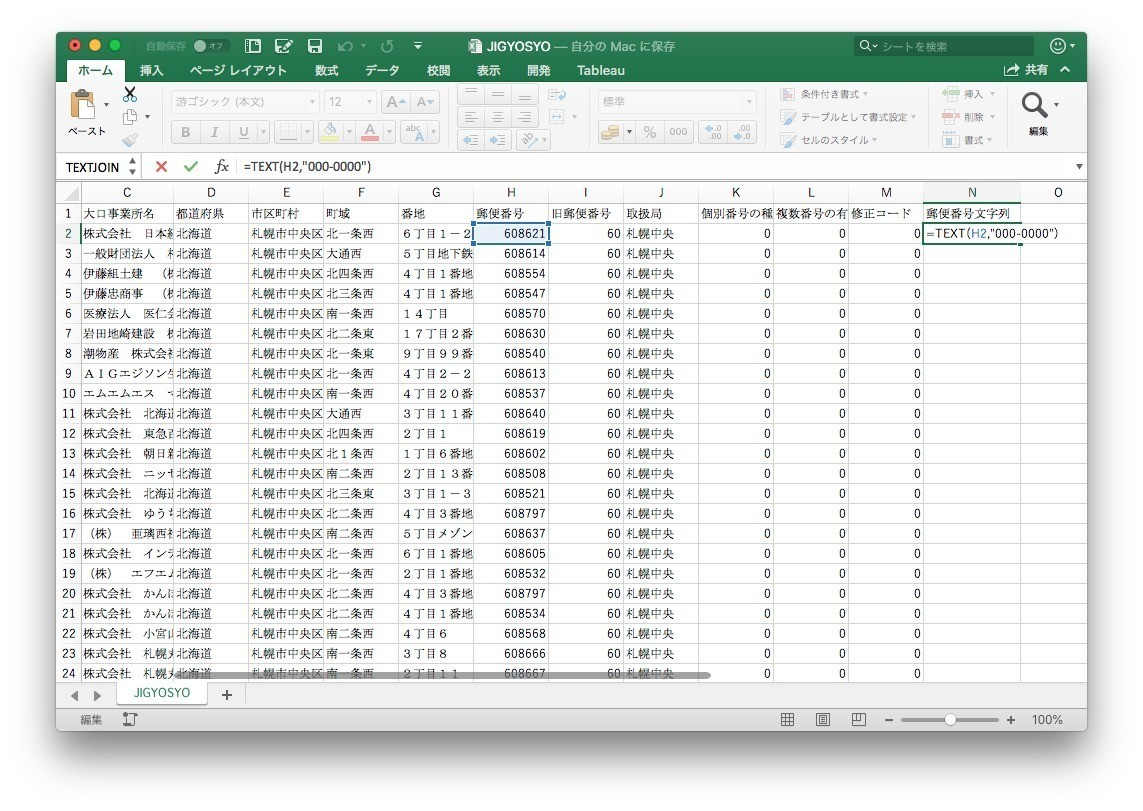The image size is (1143, 811).
Task: Open the insert function fx dialog
Action: (222, 166)
